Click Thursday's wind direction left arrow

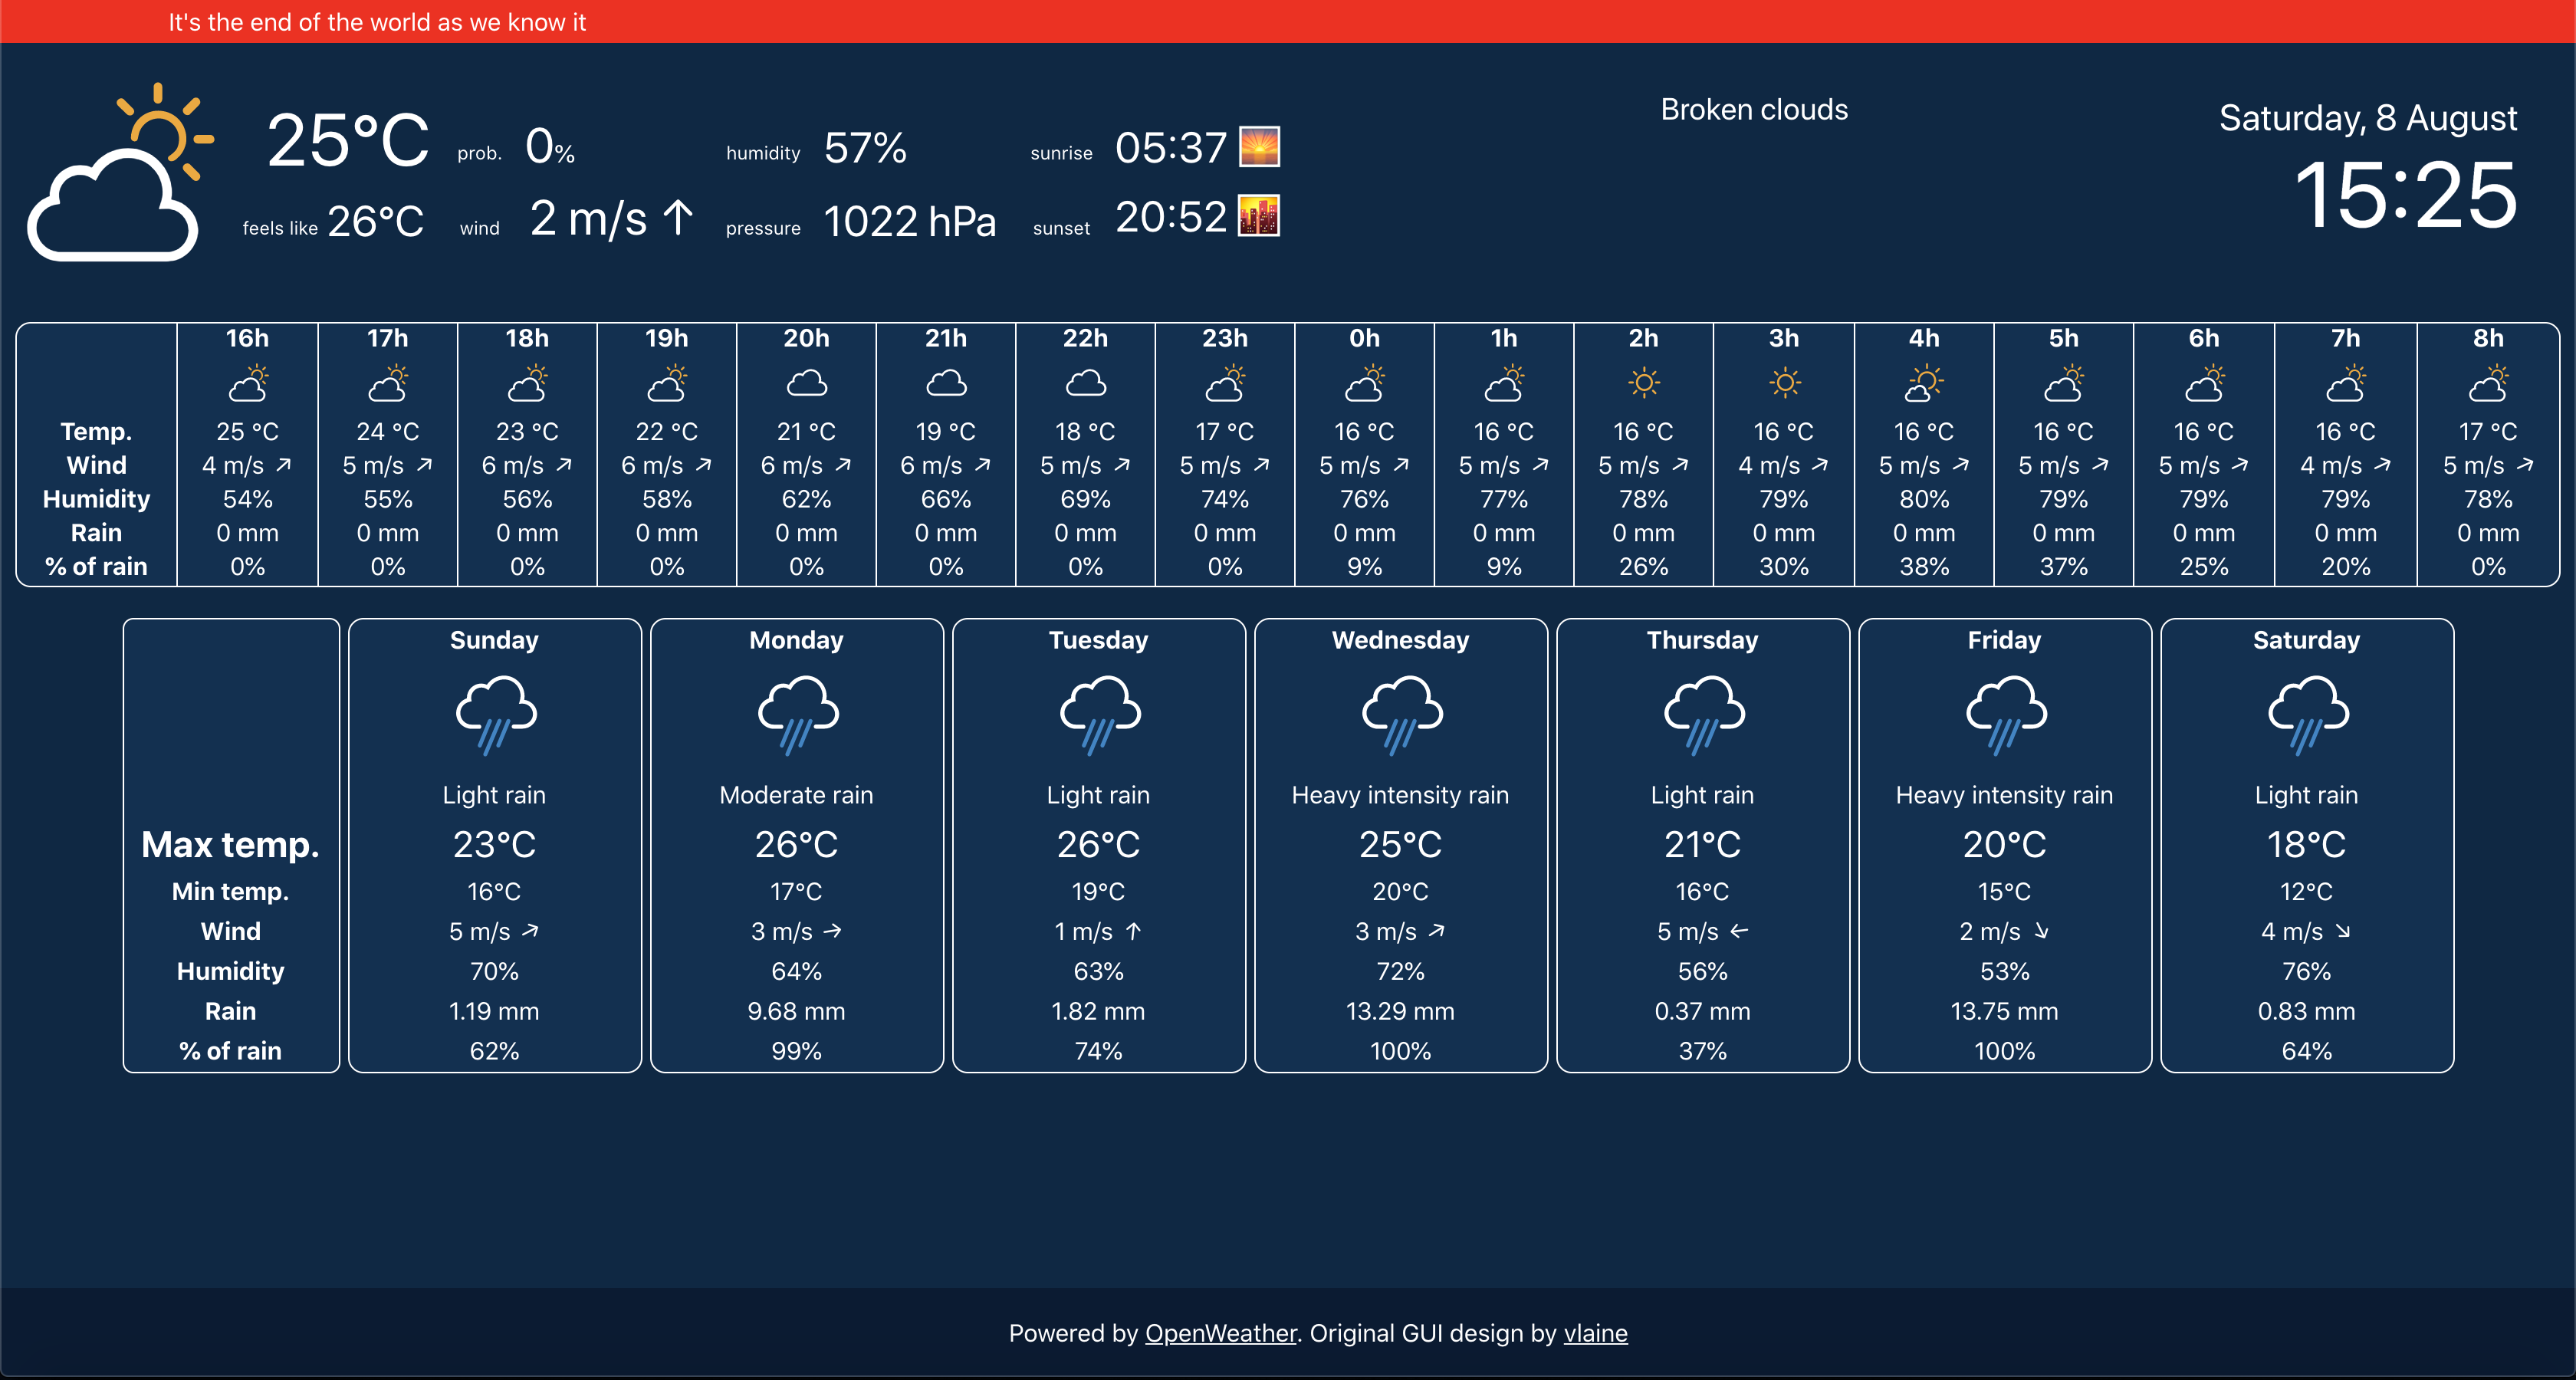(1739, 931)
